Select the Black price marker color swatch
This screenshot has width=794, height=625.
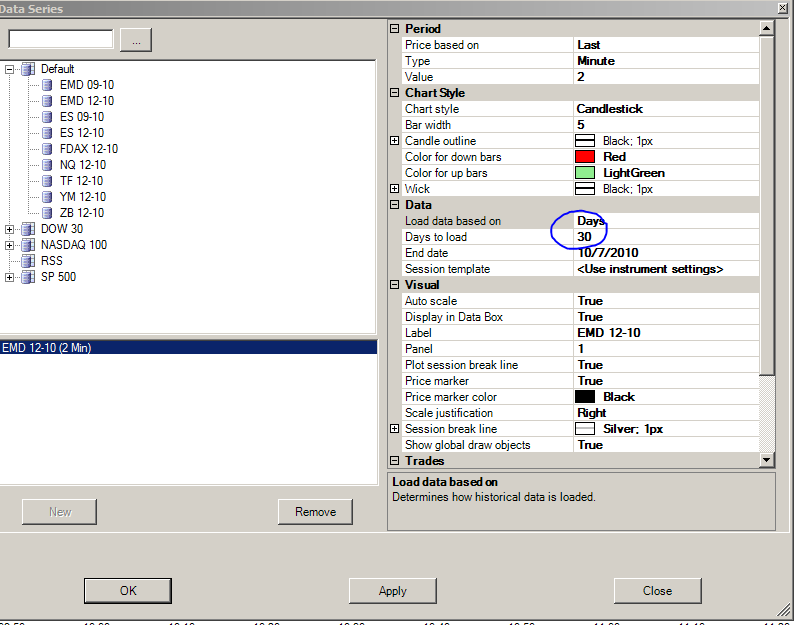point(585,397)
